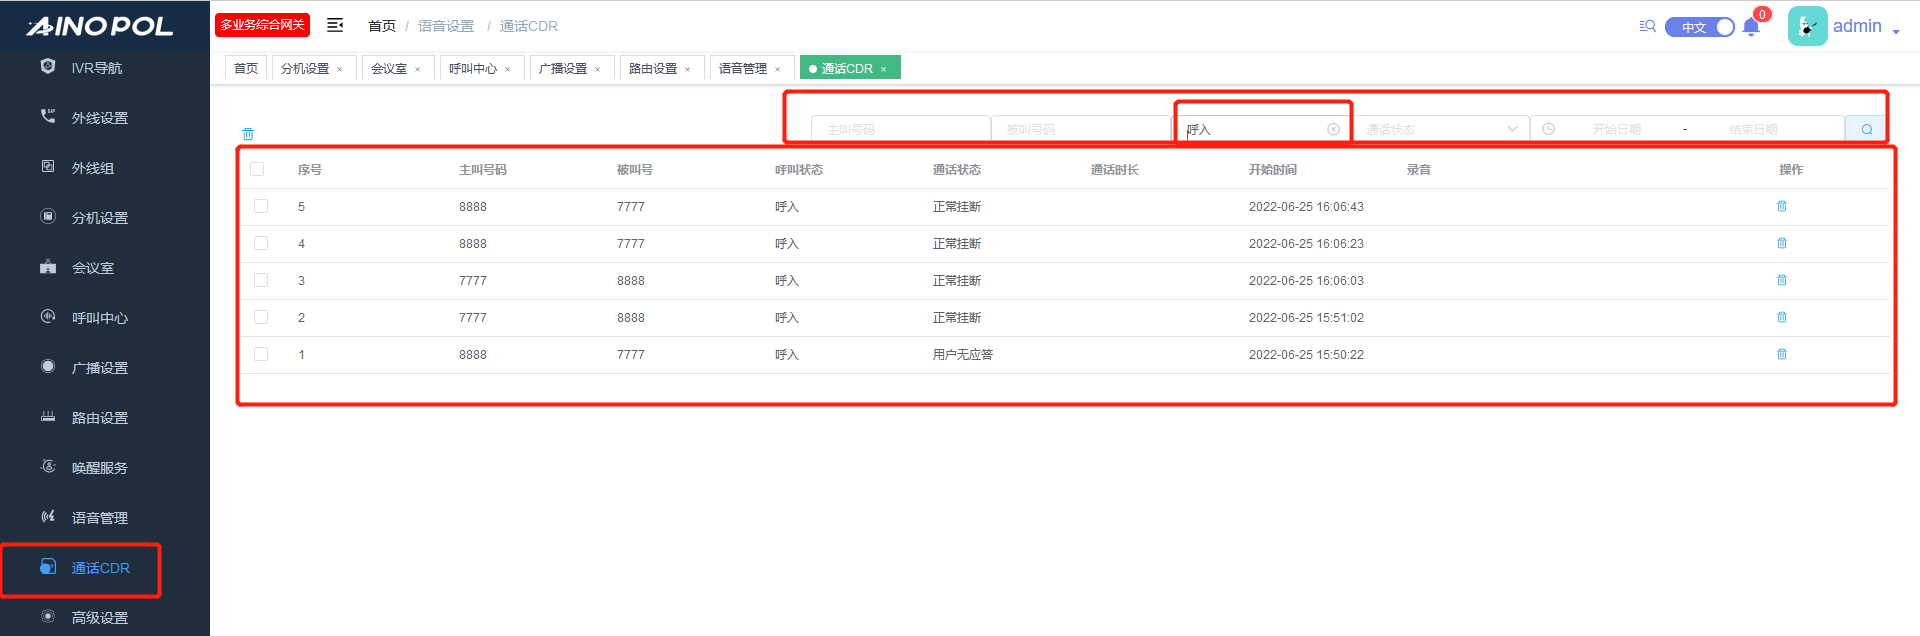Switch to the 呼叫中心 tab
This screenshot has height=636, width=1920.
point(473,68)
